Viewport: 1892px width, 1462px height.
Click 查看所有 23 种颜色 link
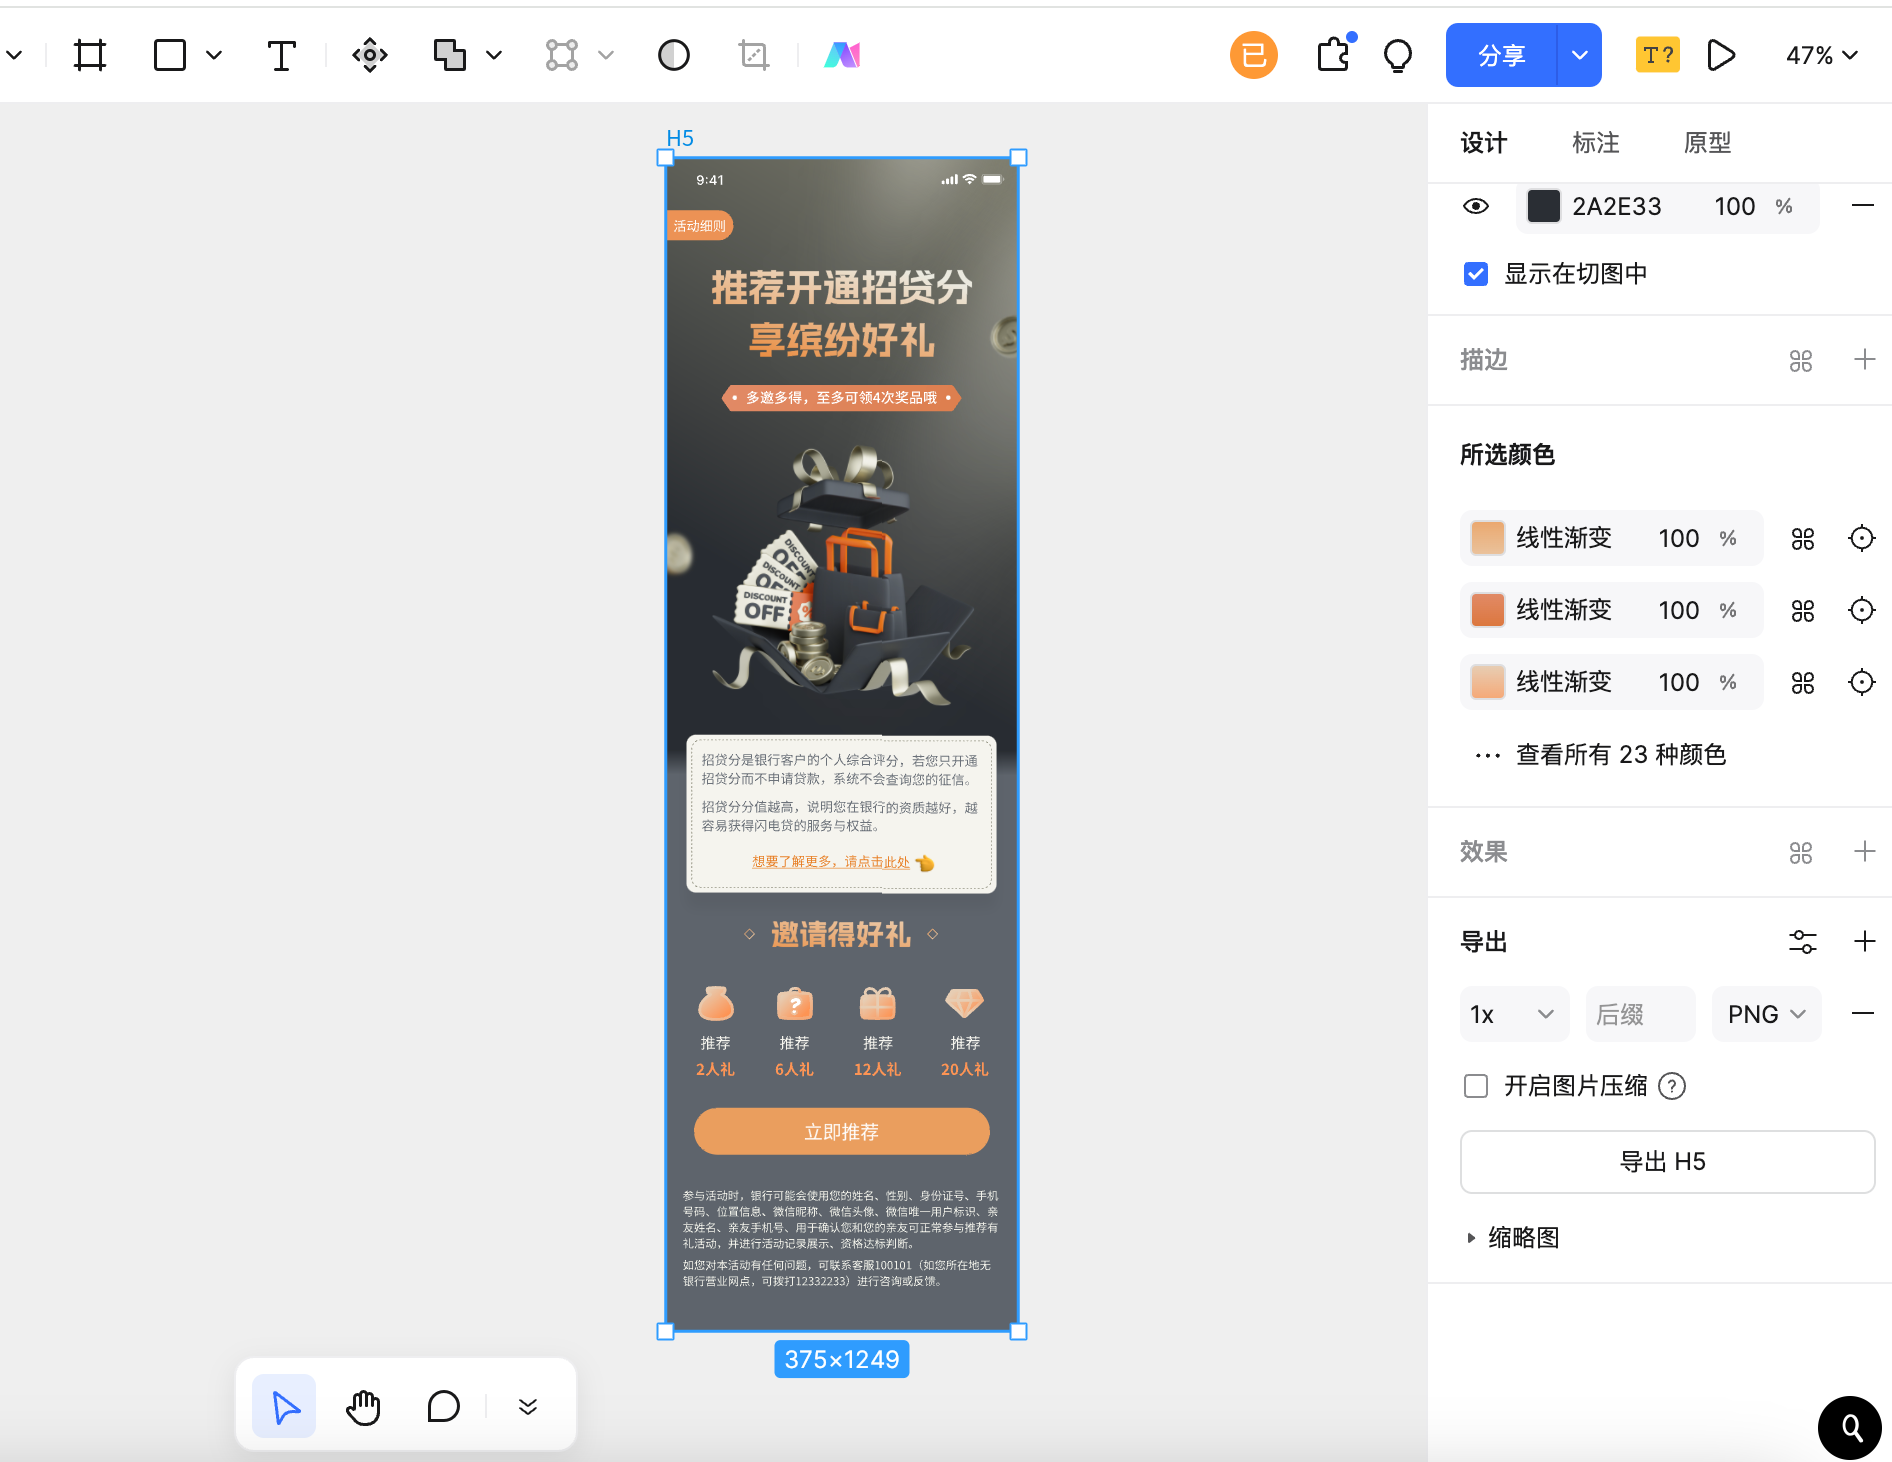1621,755
